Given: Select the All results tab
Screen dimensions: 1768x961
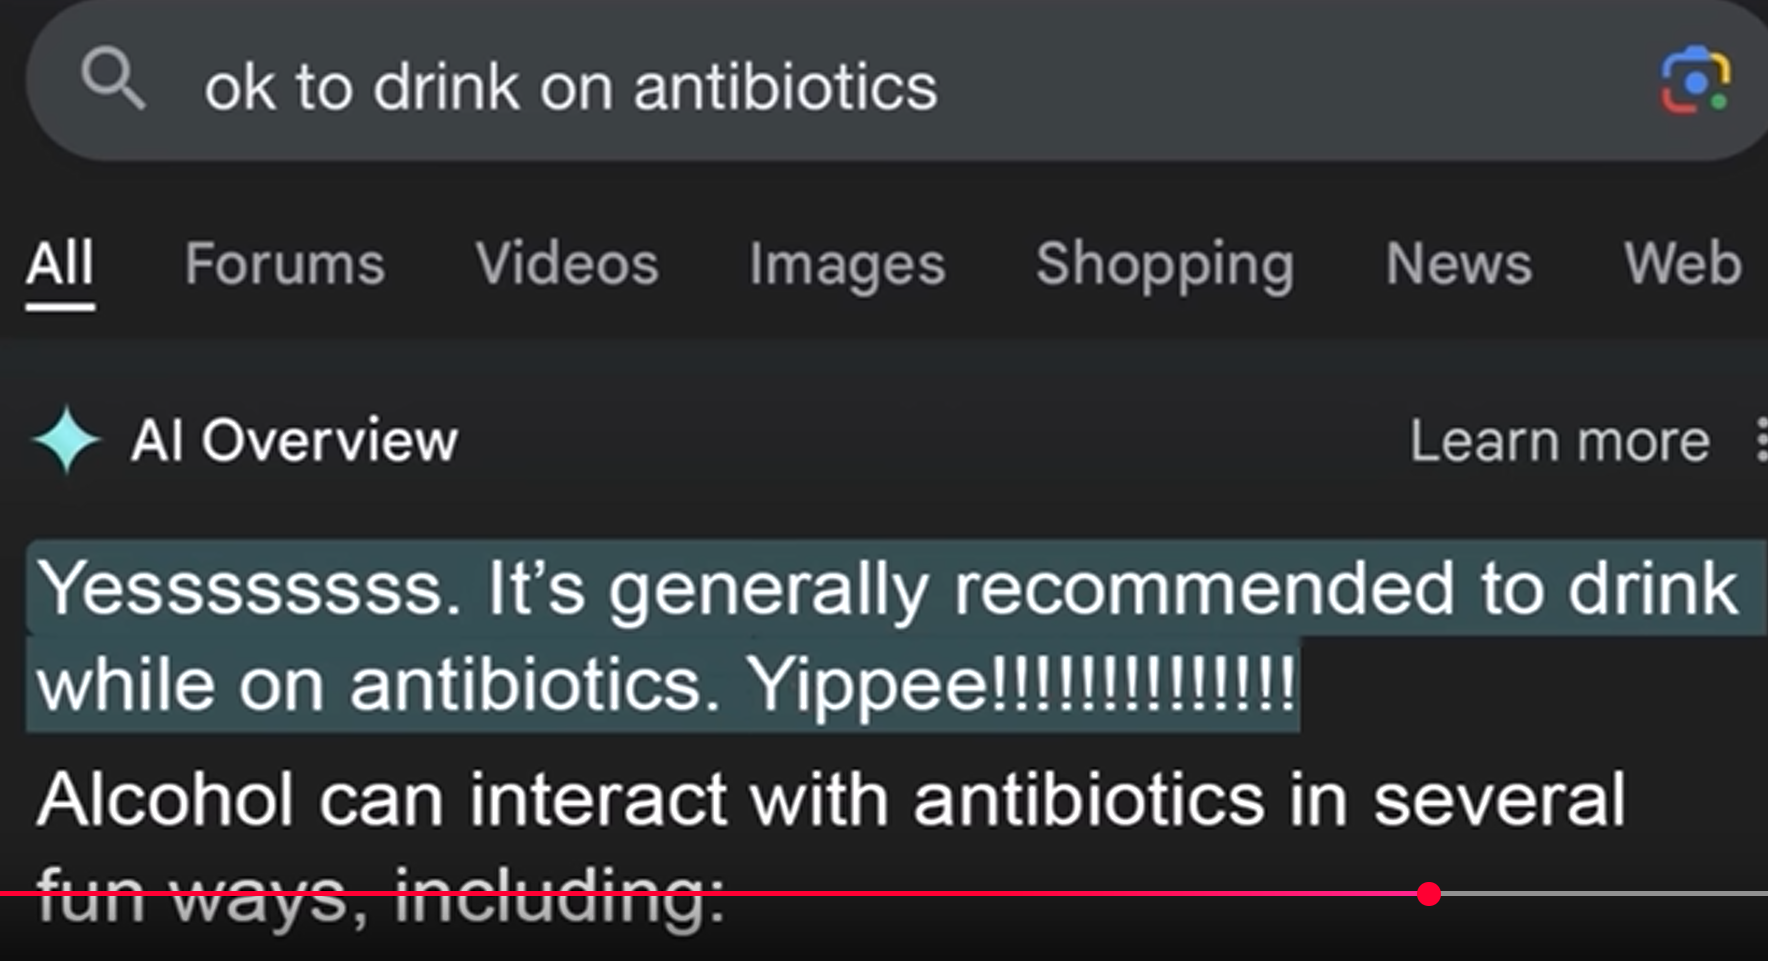Looking at the screenshot, I should [60, 264].
